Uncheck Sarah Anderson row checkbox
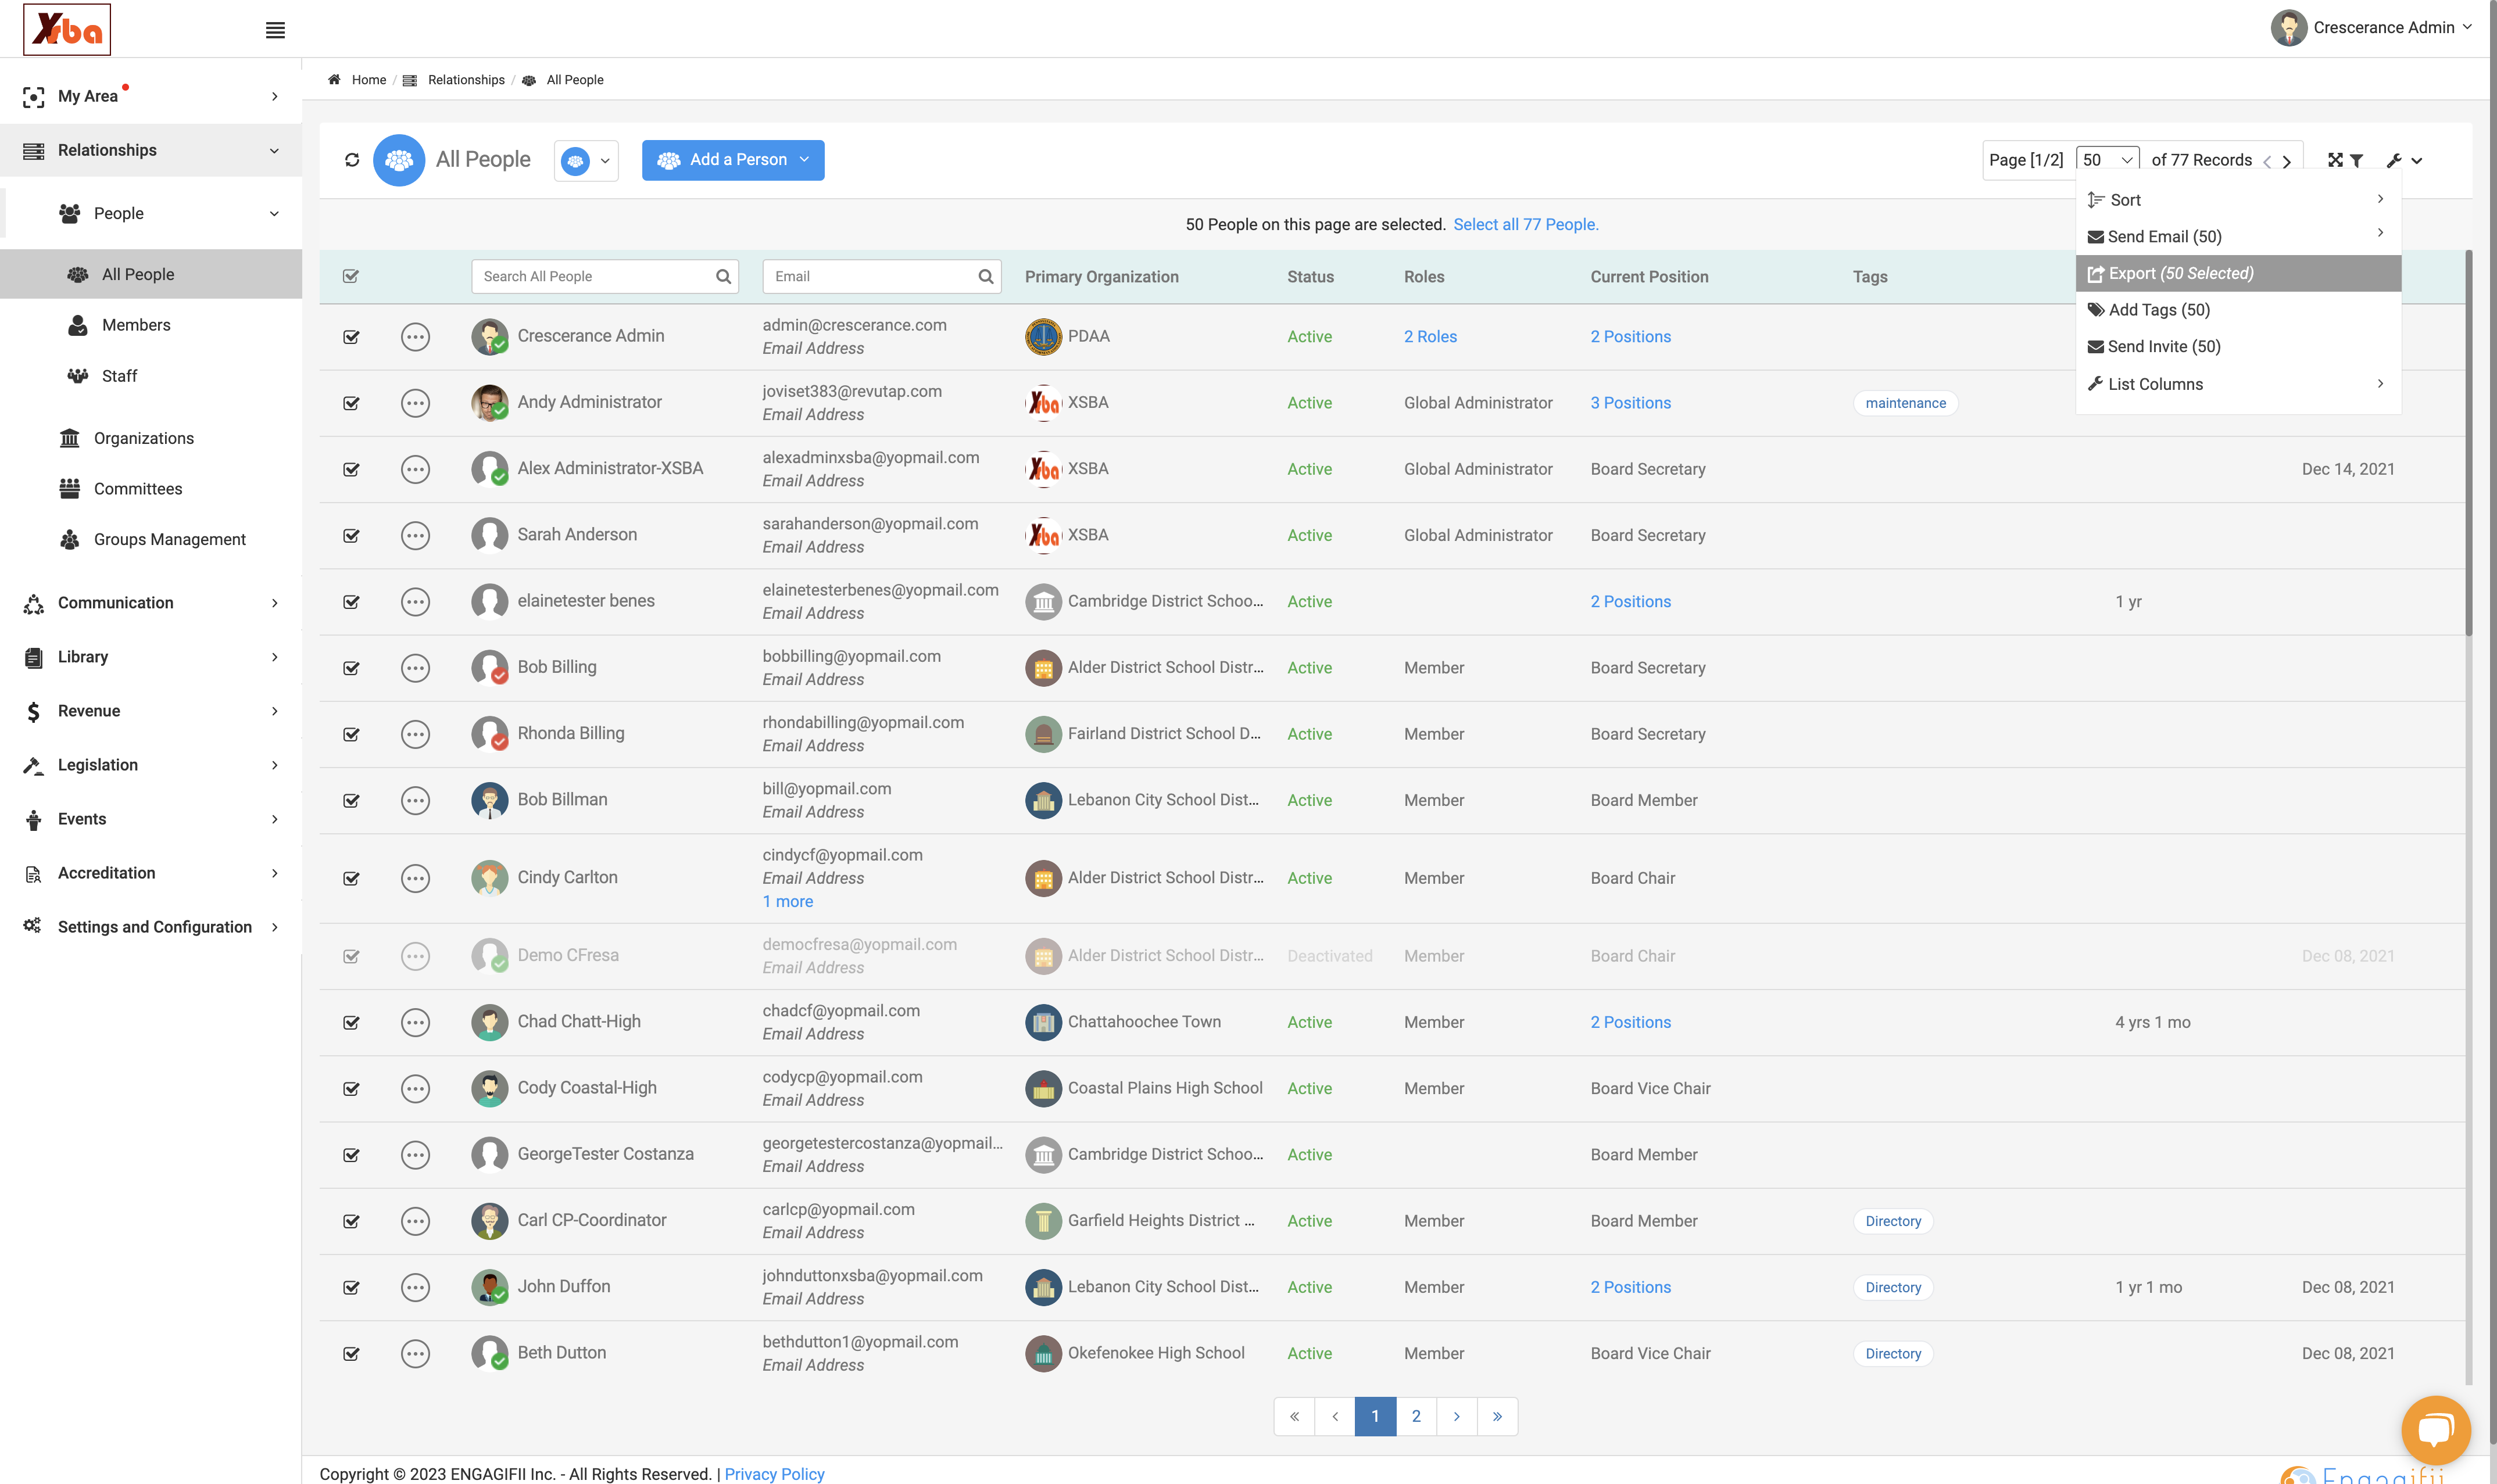 coord(351,536)
